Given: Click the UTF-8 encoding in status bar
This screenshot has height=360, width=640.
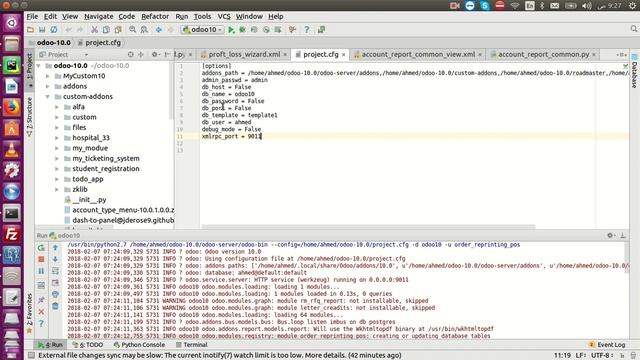Looking at the screenshot, I should coord(602,356).
